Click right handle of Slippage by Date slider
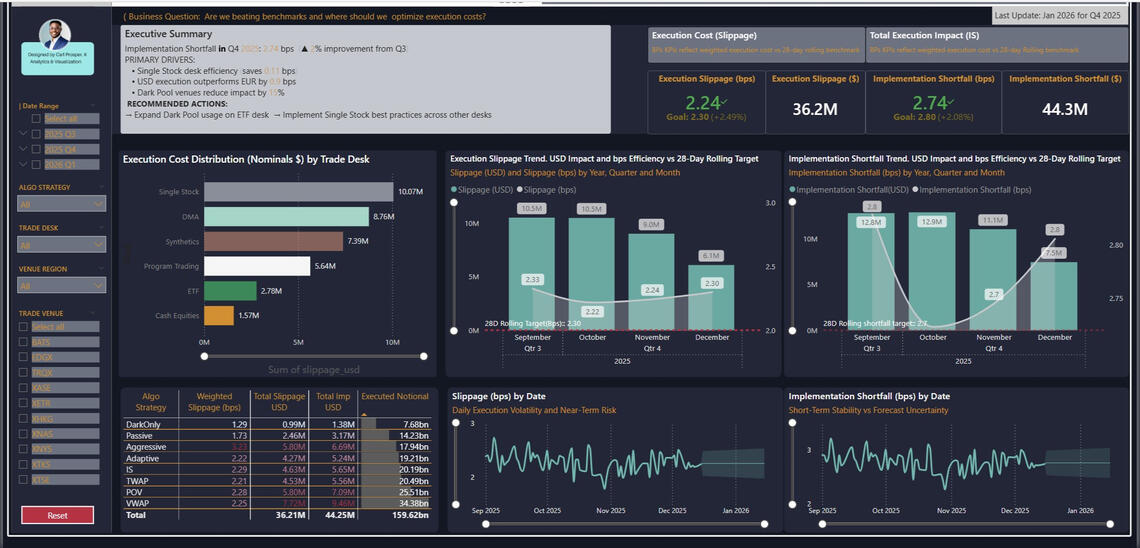 click(x=764, y=523)
